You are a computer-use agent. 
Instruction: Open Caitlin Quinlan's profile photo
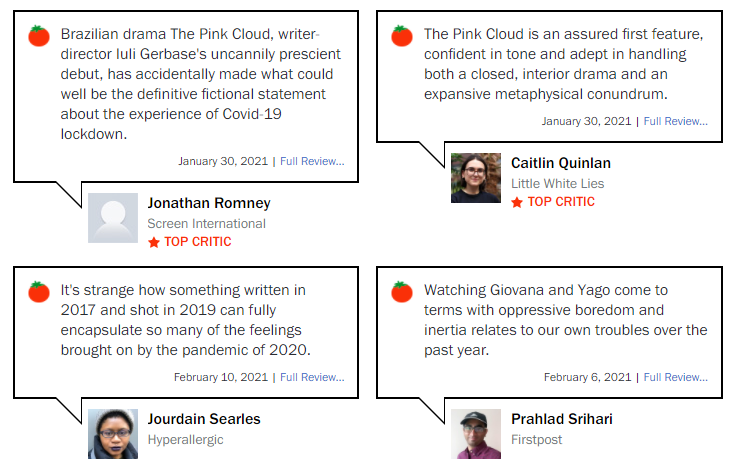476,178
